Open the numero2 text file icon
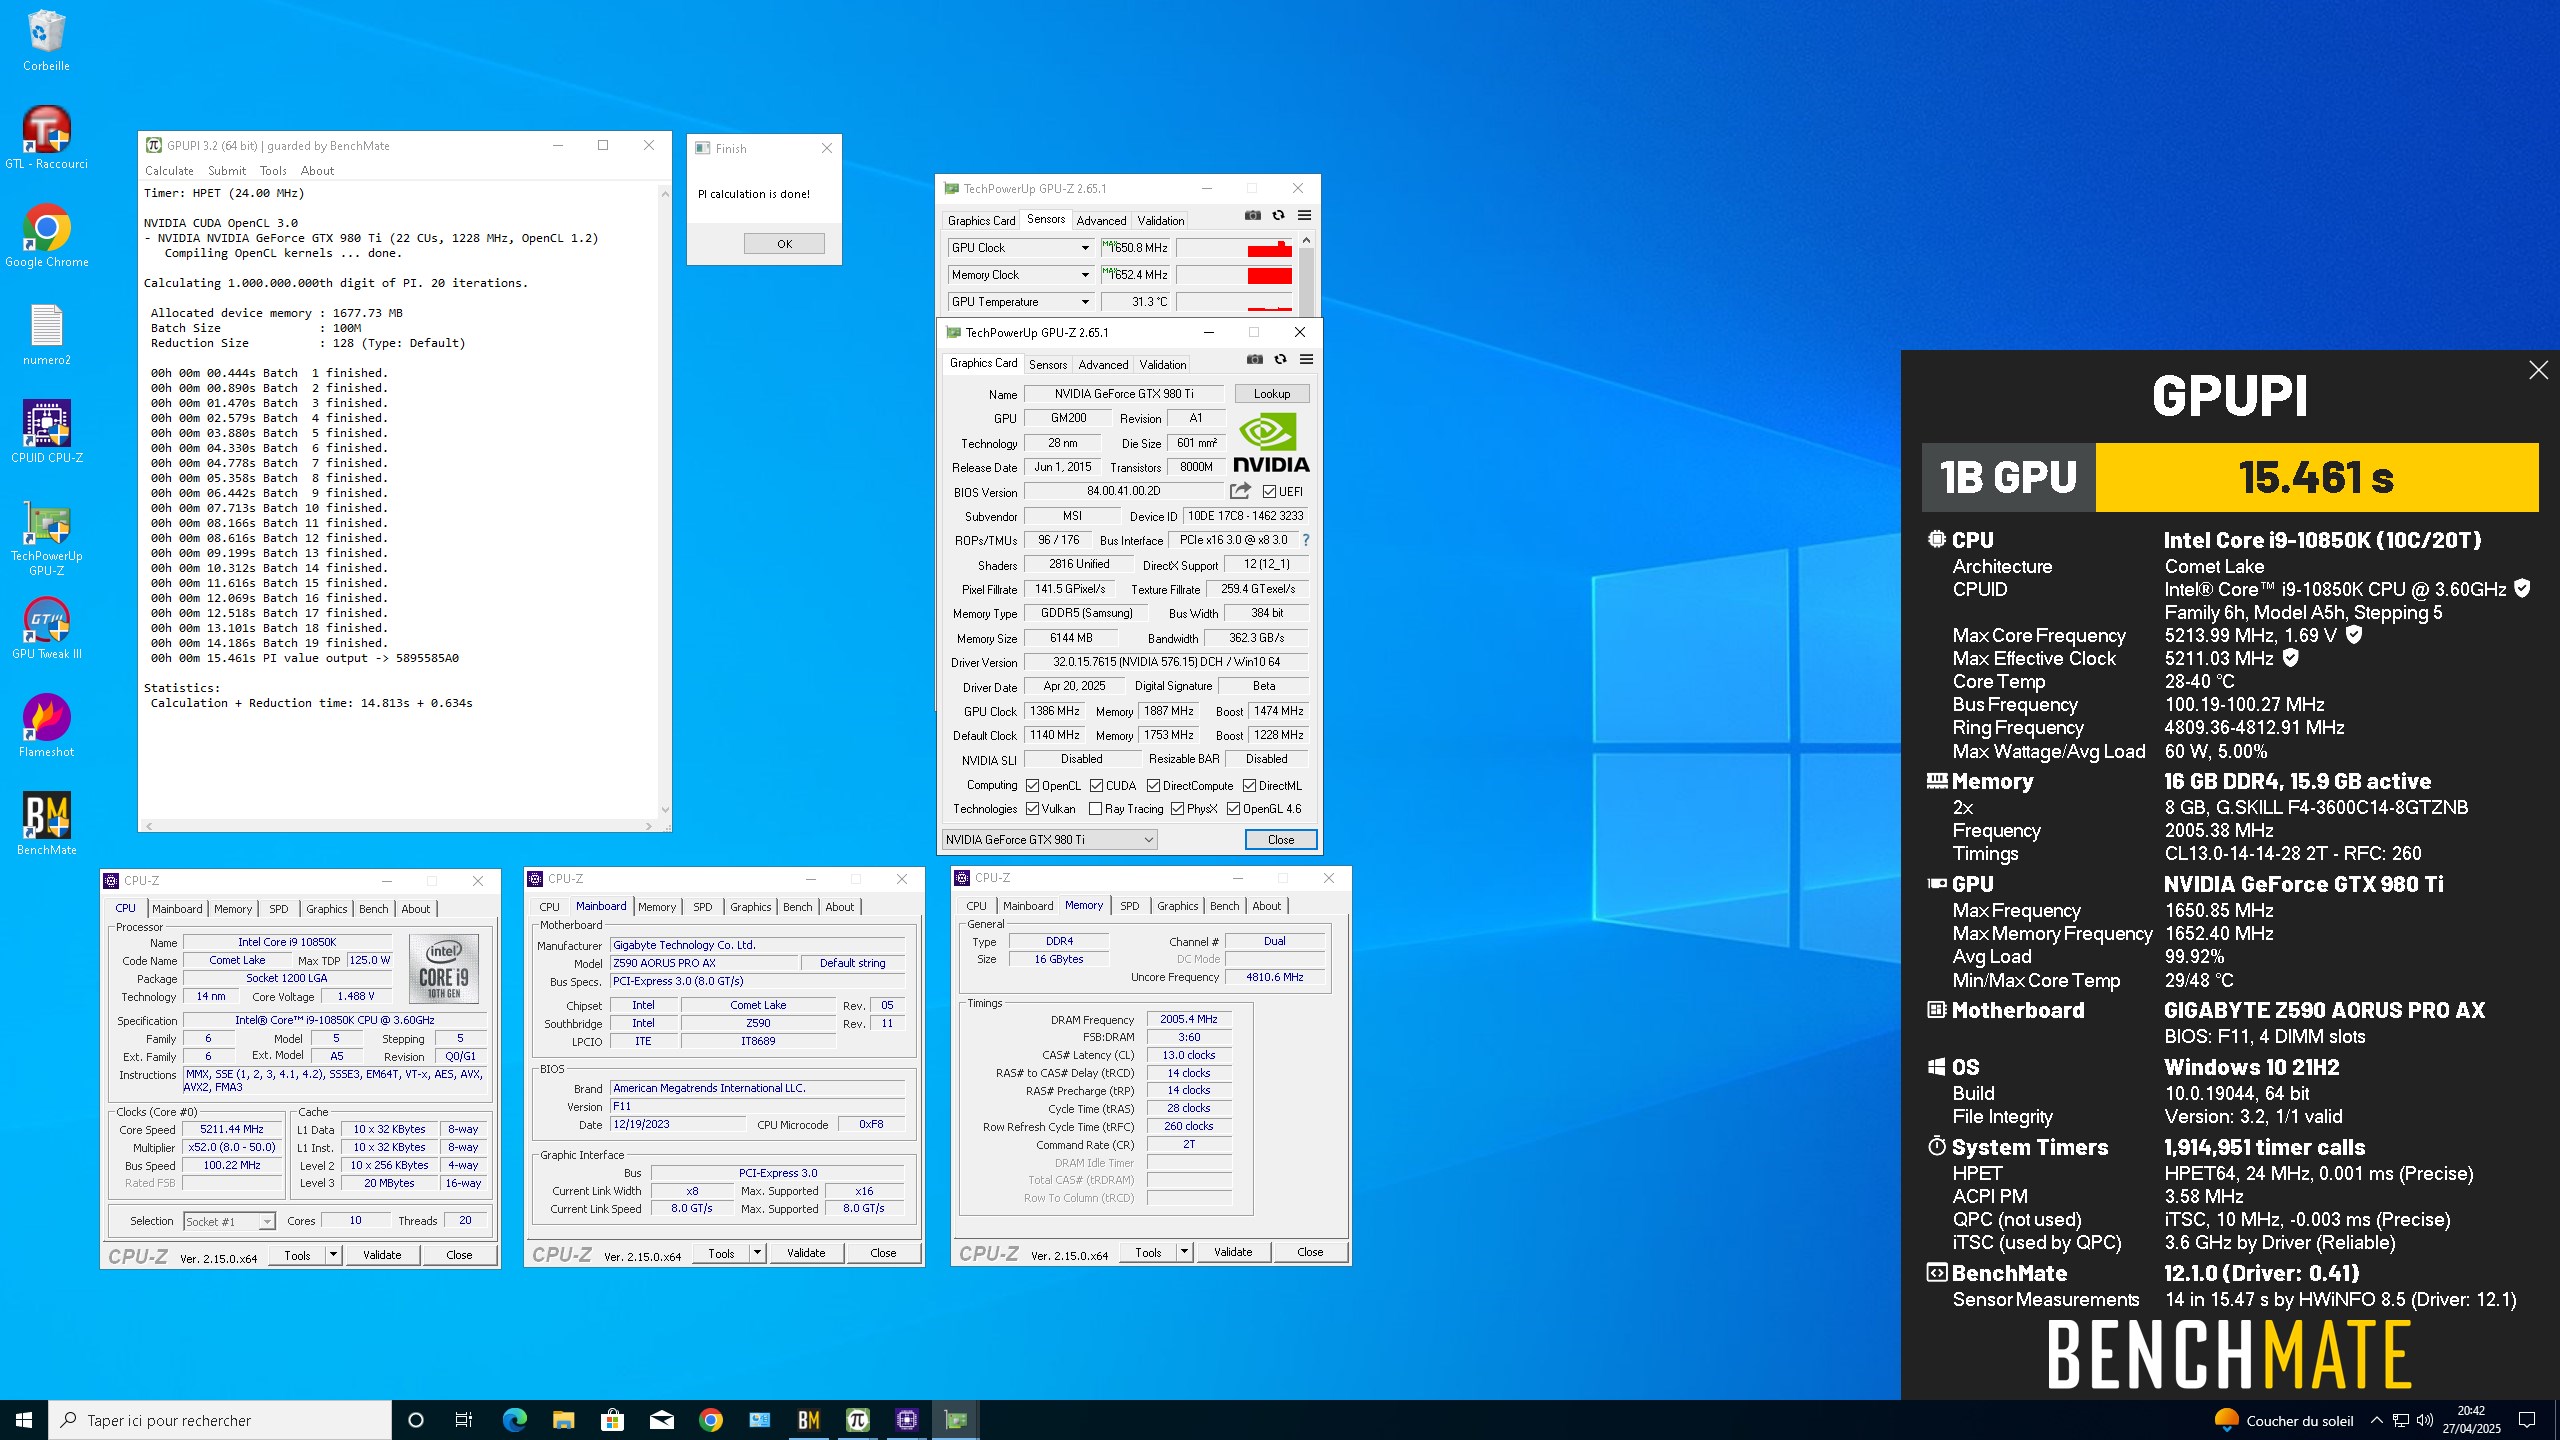Image resolution: width=2560 pixels, height=1440 pixels. 46,334
